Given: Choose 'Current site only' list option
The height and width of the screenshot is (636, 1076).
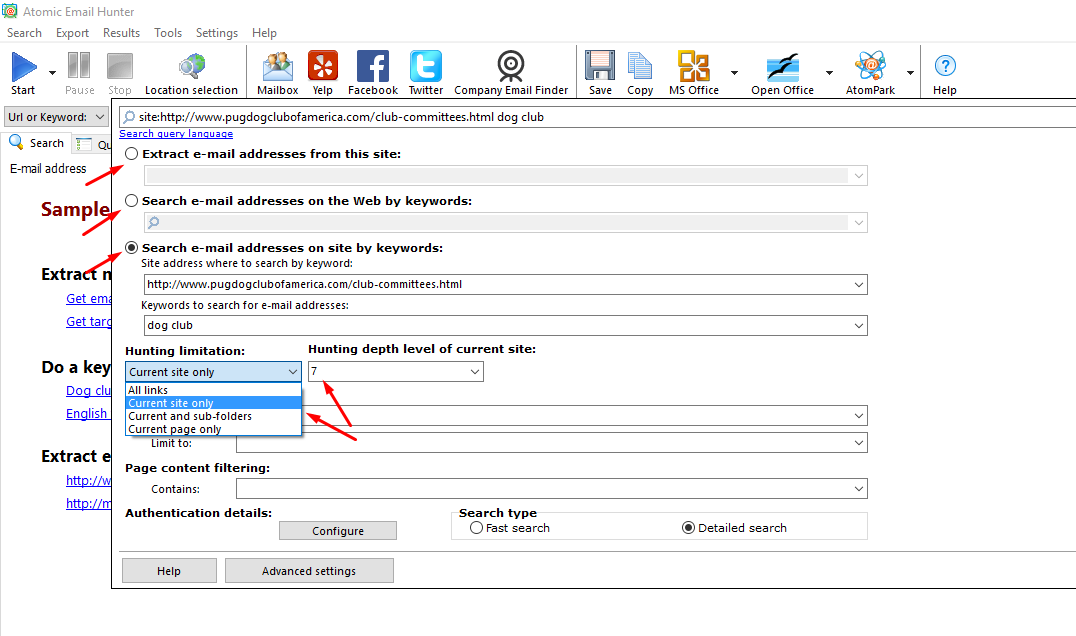Looking at the screenshot, I should click(x=213, y=403).
